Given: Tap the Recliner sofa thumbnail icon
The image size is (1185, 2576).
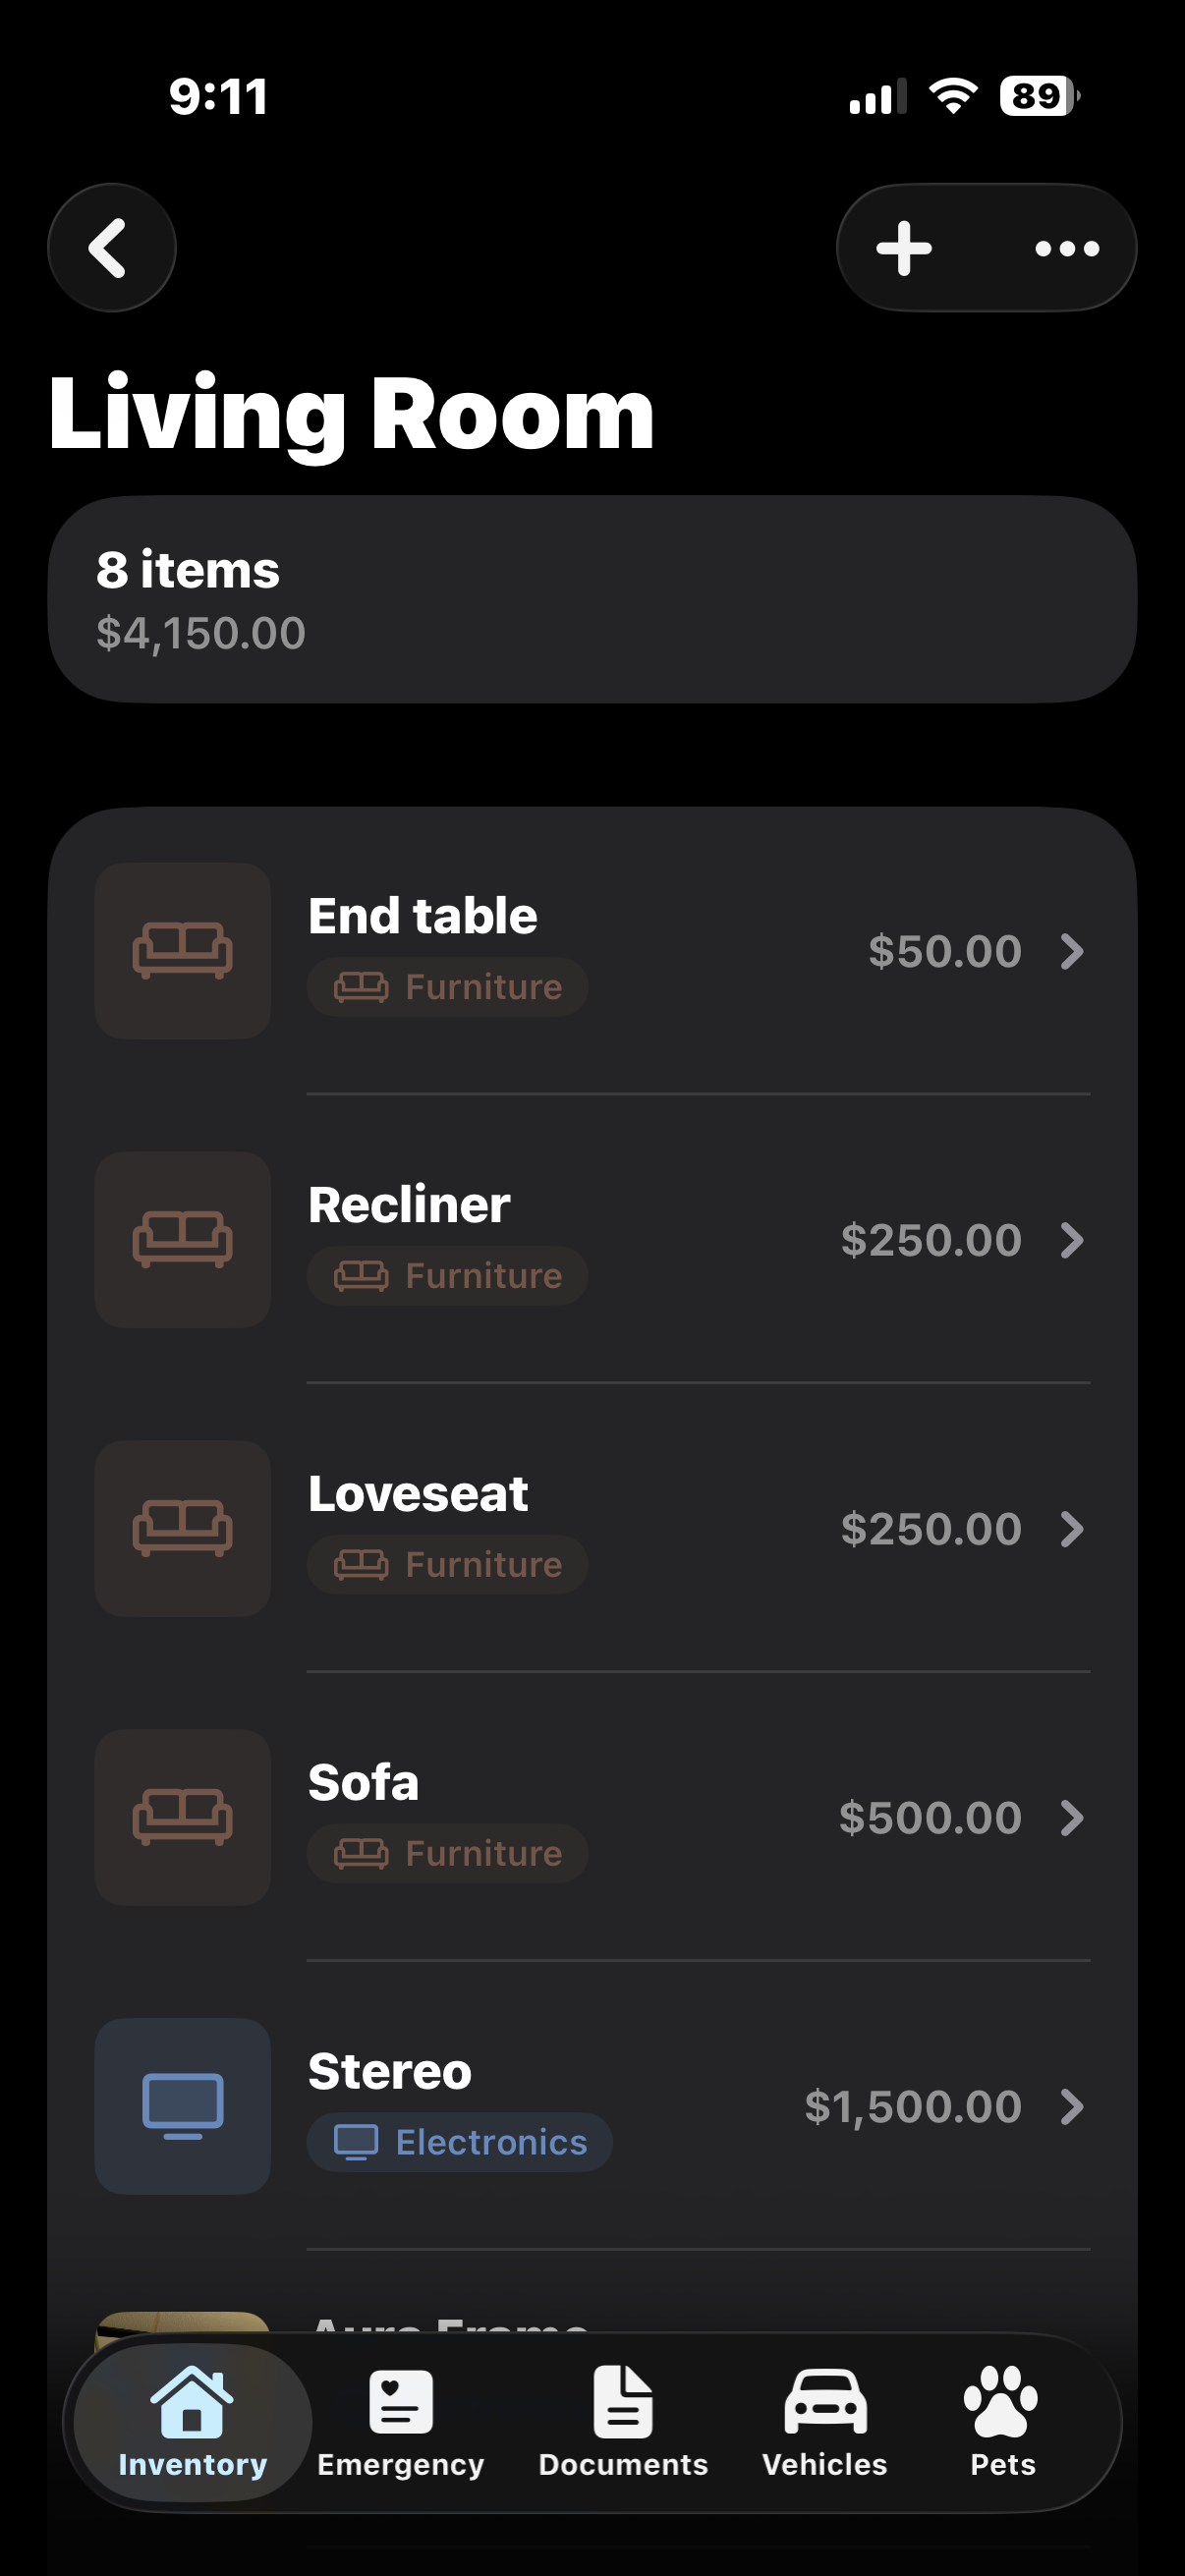Looking at the screenshot, I should tap(183, 1240).
